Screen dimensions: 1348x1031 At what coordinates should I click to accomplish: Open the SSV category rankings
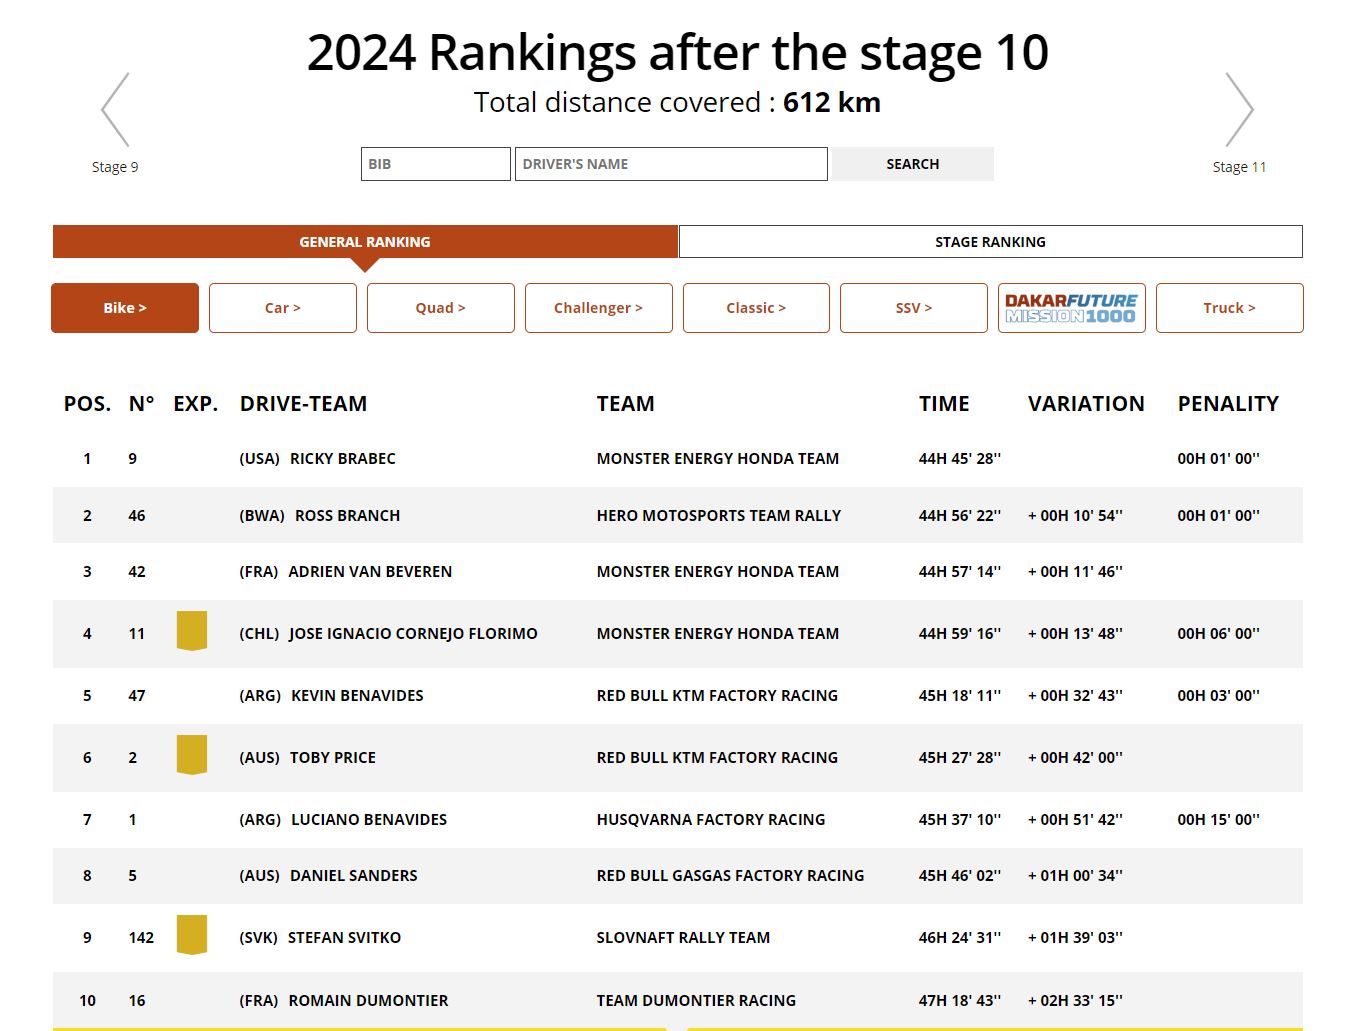coord(913,308)
